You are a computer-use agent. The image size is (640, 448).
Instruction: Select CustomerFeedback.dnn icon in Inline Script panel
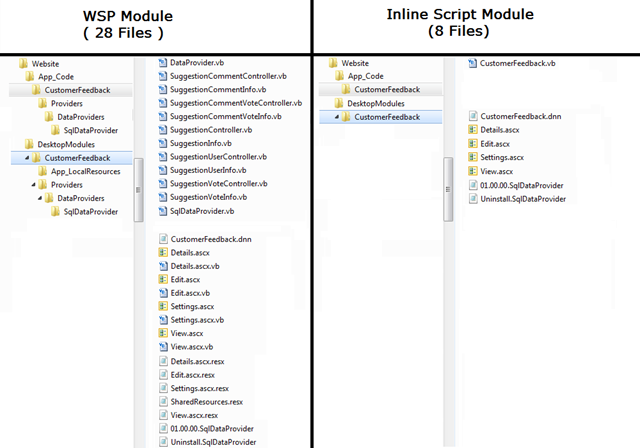[473, 116]
